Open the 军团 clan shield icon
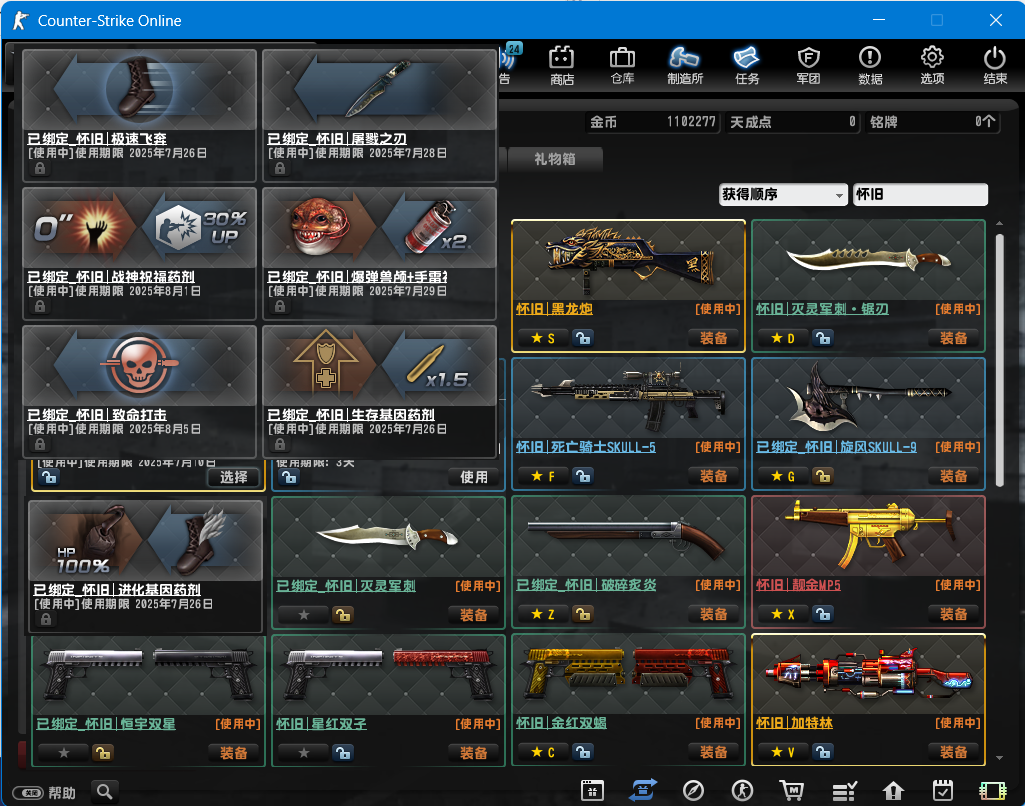The image size is (1025, 806). pyautogui.click(x=809, y=65)
